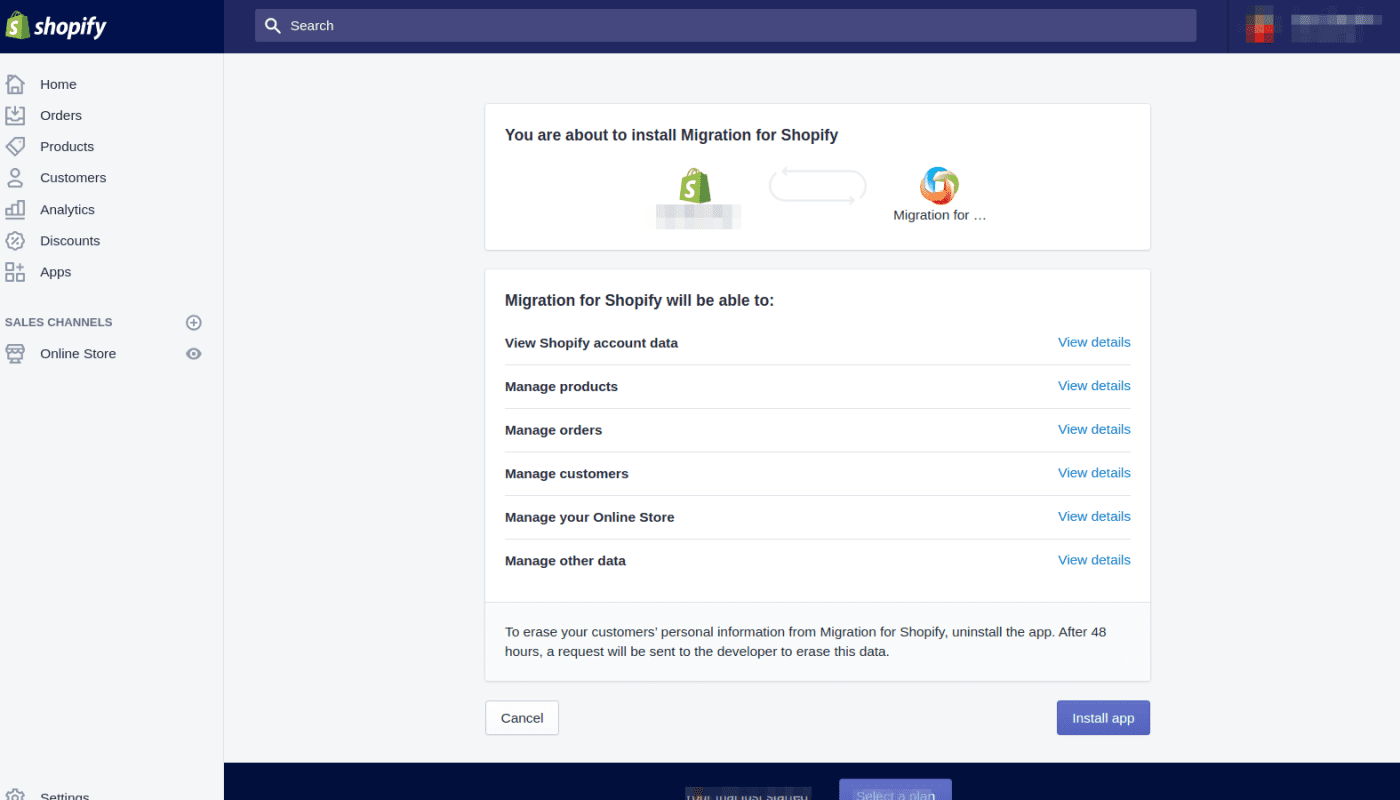Click 'You are about to install' heading

[x=671, y=135]
